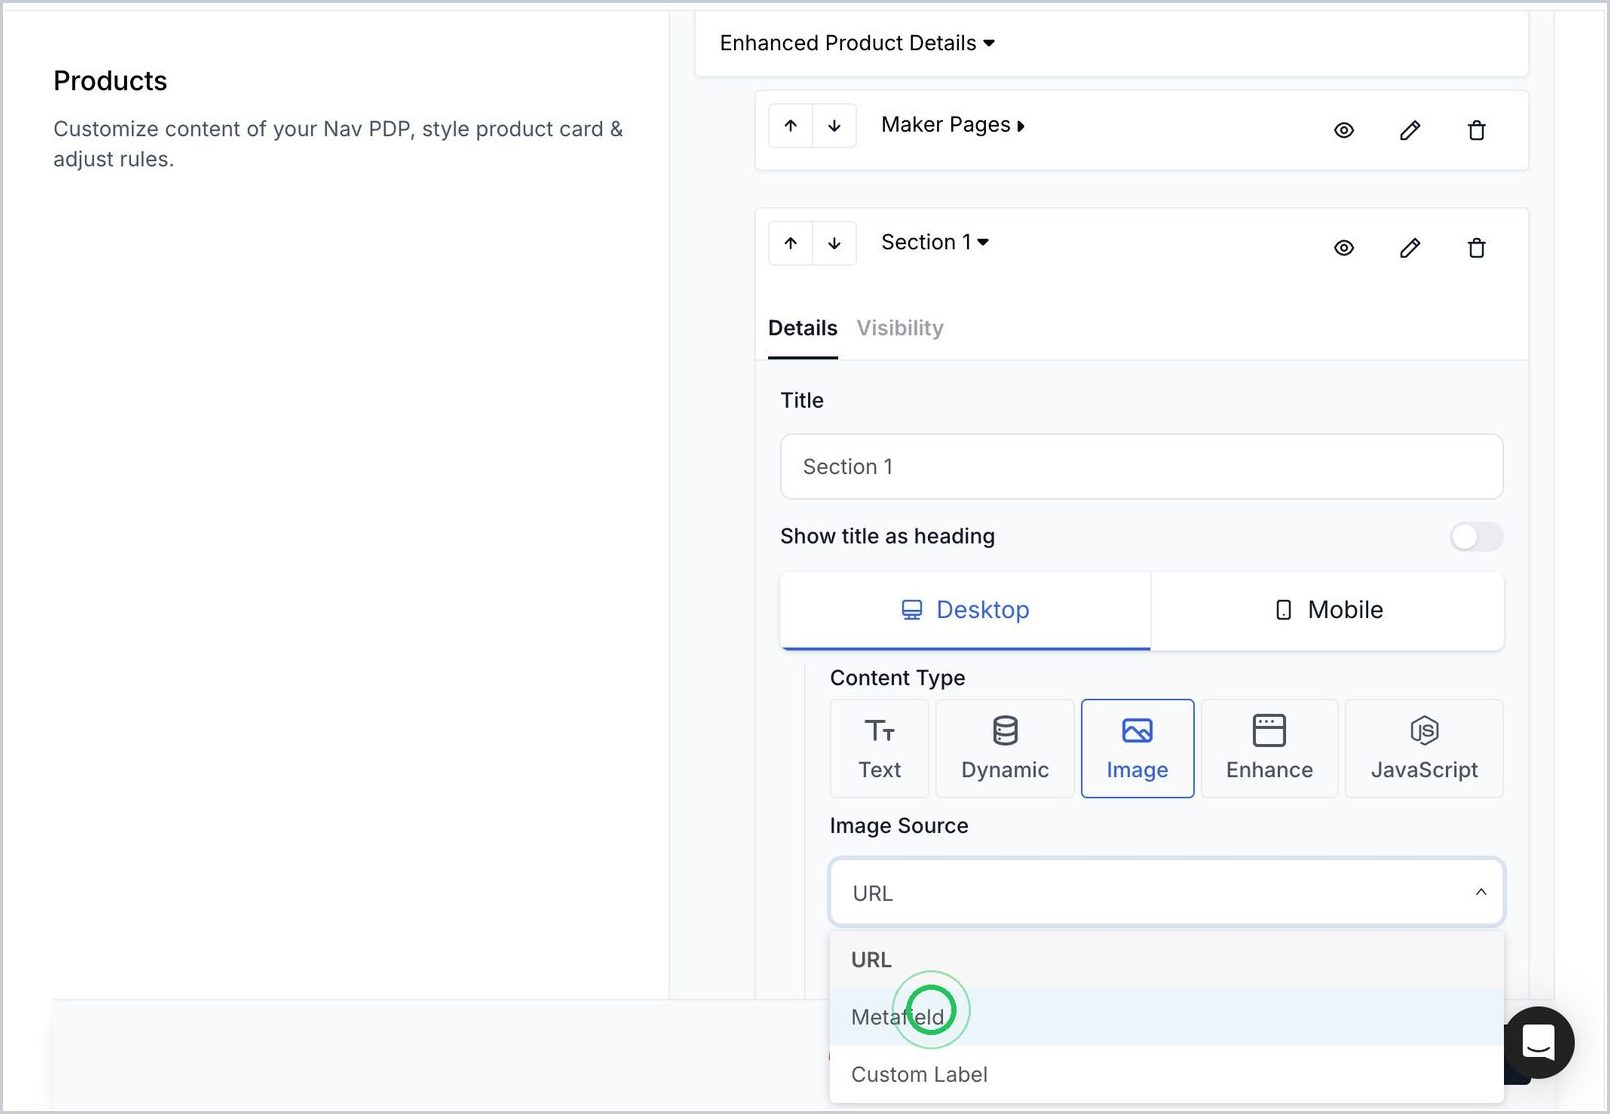Select the Mobile device tab
The width and height of the screenshot is (1610, 1114).
tap(1327, 610)
